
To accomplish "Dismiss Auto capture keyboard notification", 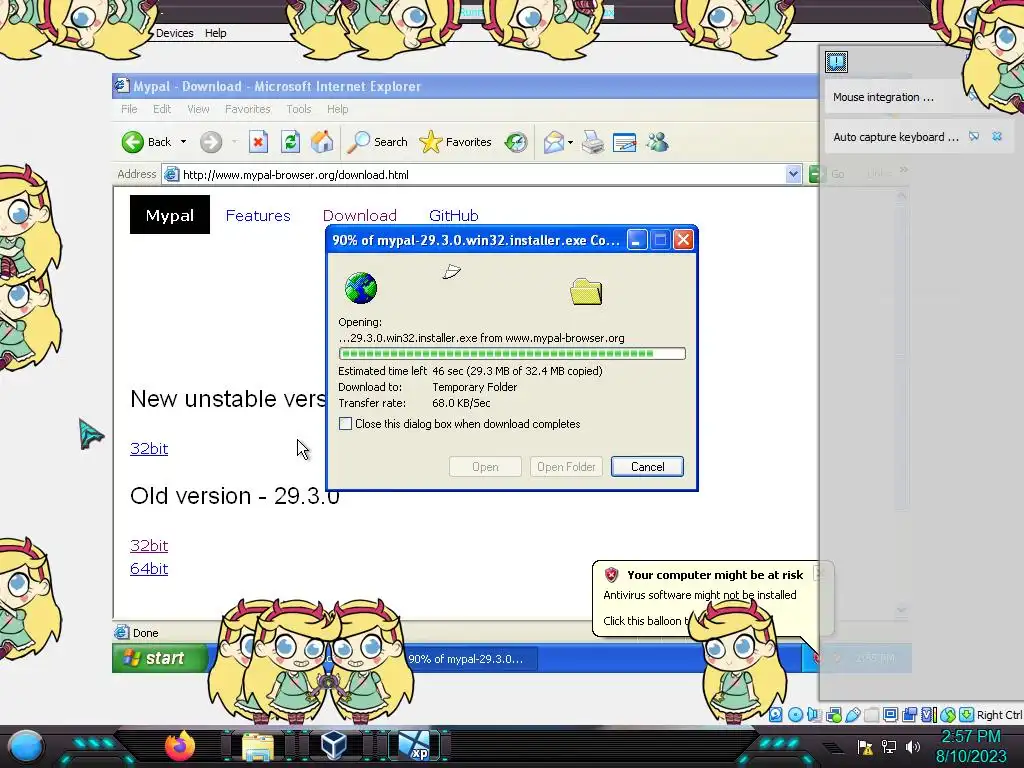I will [997, 136].
